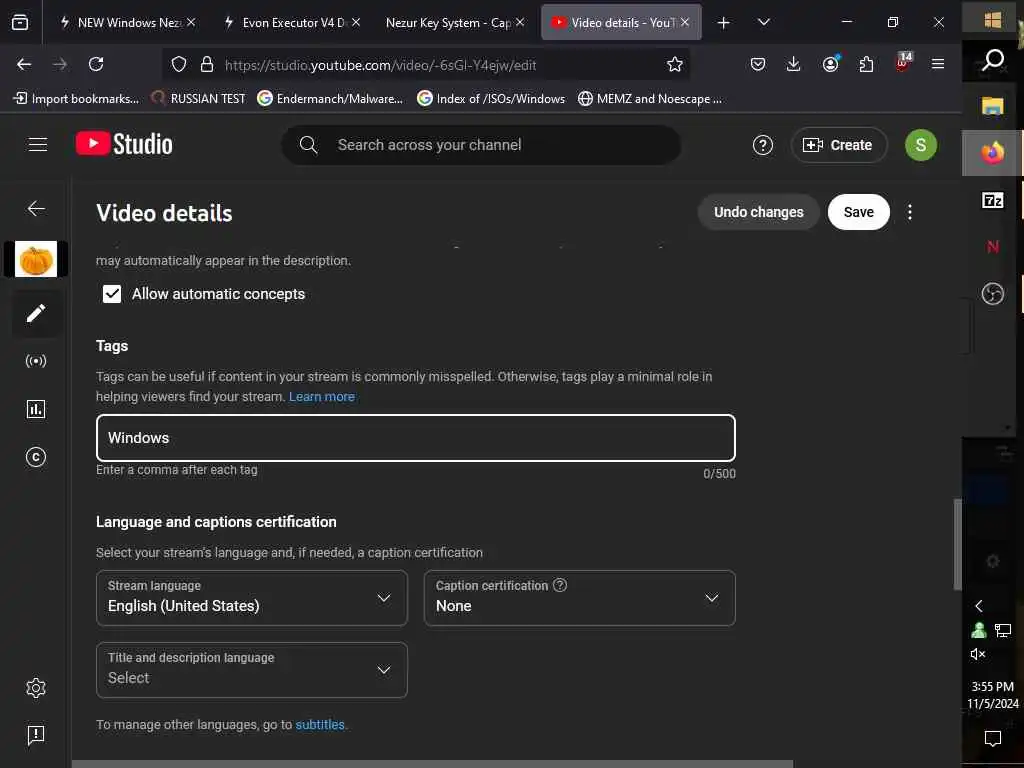This screenshot has height=768, width=1024.
Task: Uncheck Allow automatic concepts checkbox
Action: point(112,294)
